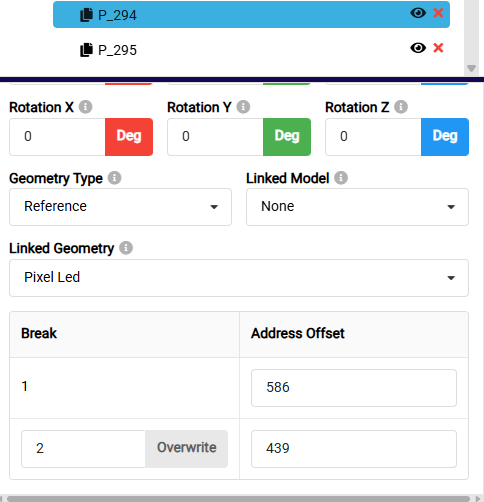Screen dimensions: 484x502
Task: Show the Geometry Type info tooltip icon
Action: (114, 178)
